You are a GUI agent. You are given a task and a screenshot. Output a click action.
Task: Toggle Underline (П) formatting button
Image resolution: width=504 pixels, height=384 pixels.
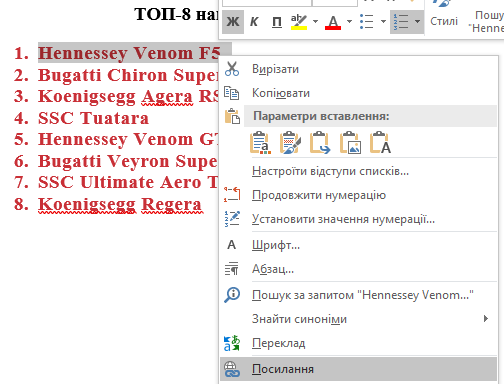(x=277, y=22)
